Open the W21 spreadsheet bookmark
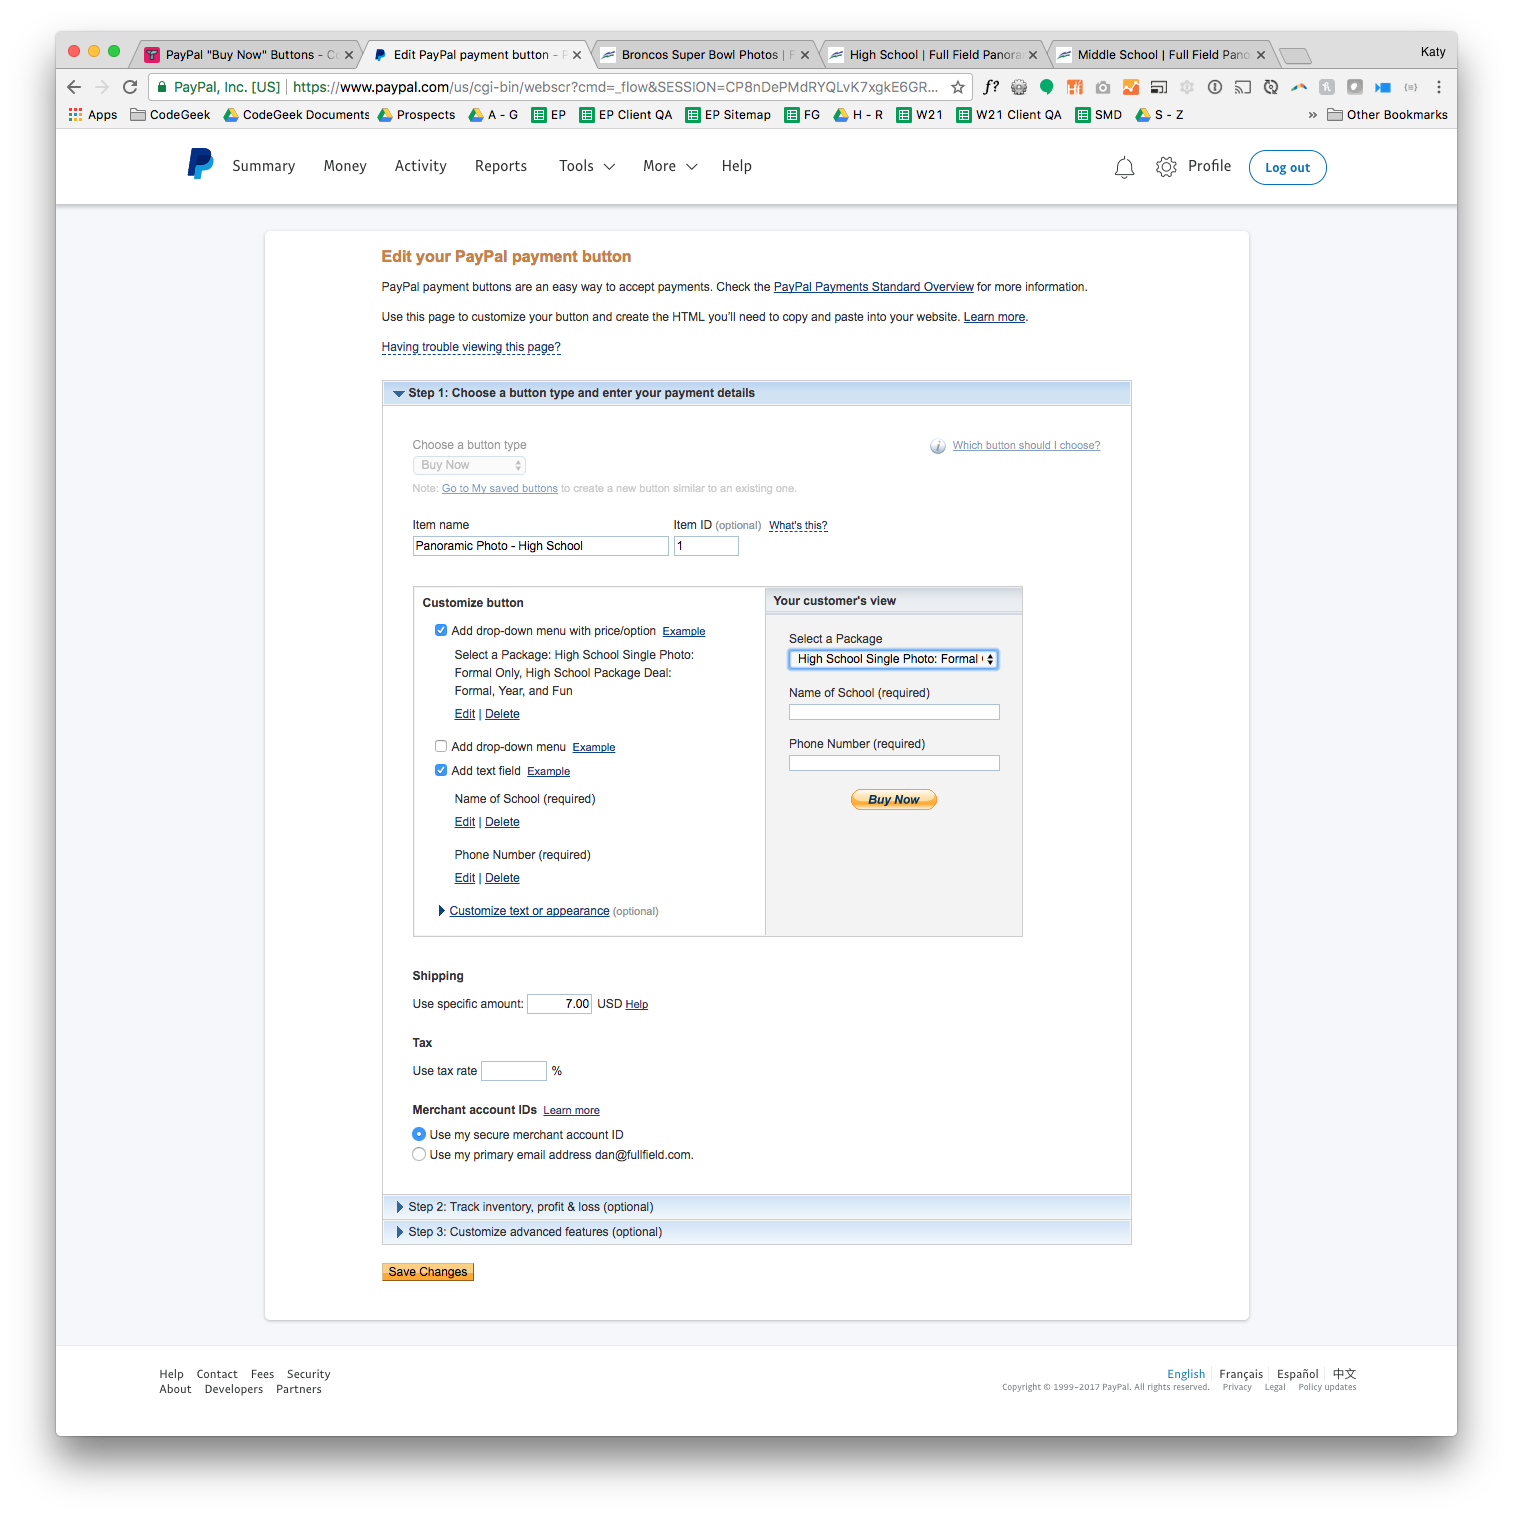 (x=920, y=115)
